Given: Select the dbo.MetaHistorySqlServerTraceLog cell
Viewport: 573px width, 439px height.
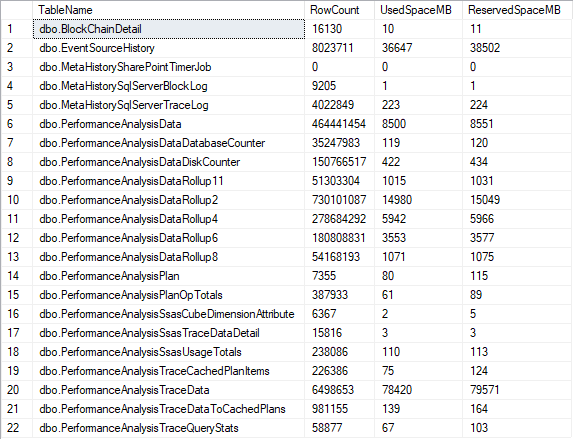Looking at the screenshot, I should [168, 105].
